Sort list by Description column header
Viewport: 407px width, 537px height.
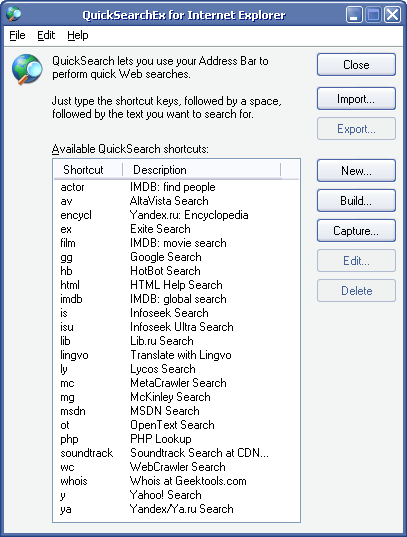(201, 170)
